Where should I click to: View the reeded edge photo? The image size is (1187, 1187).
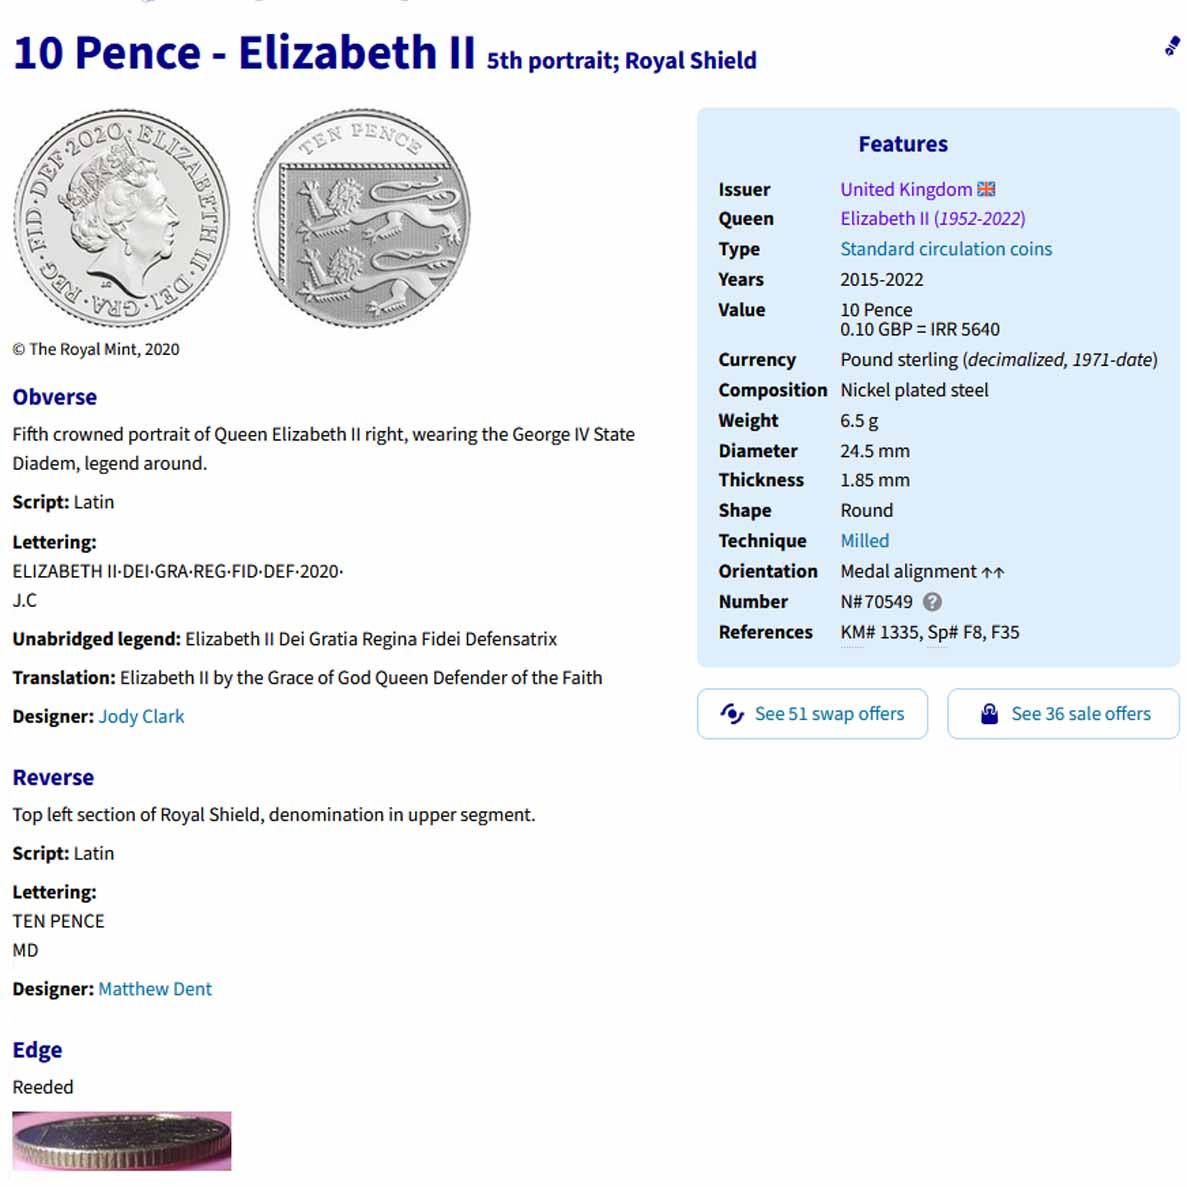pos(121,1140)
